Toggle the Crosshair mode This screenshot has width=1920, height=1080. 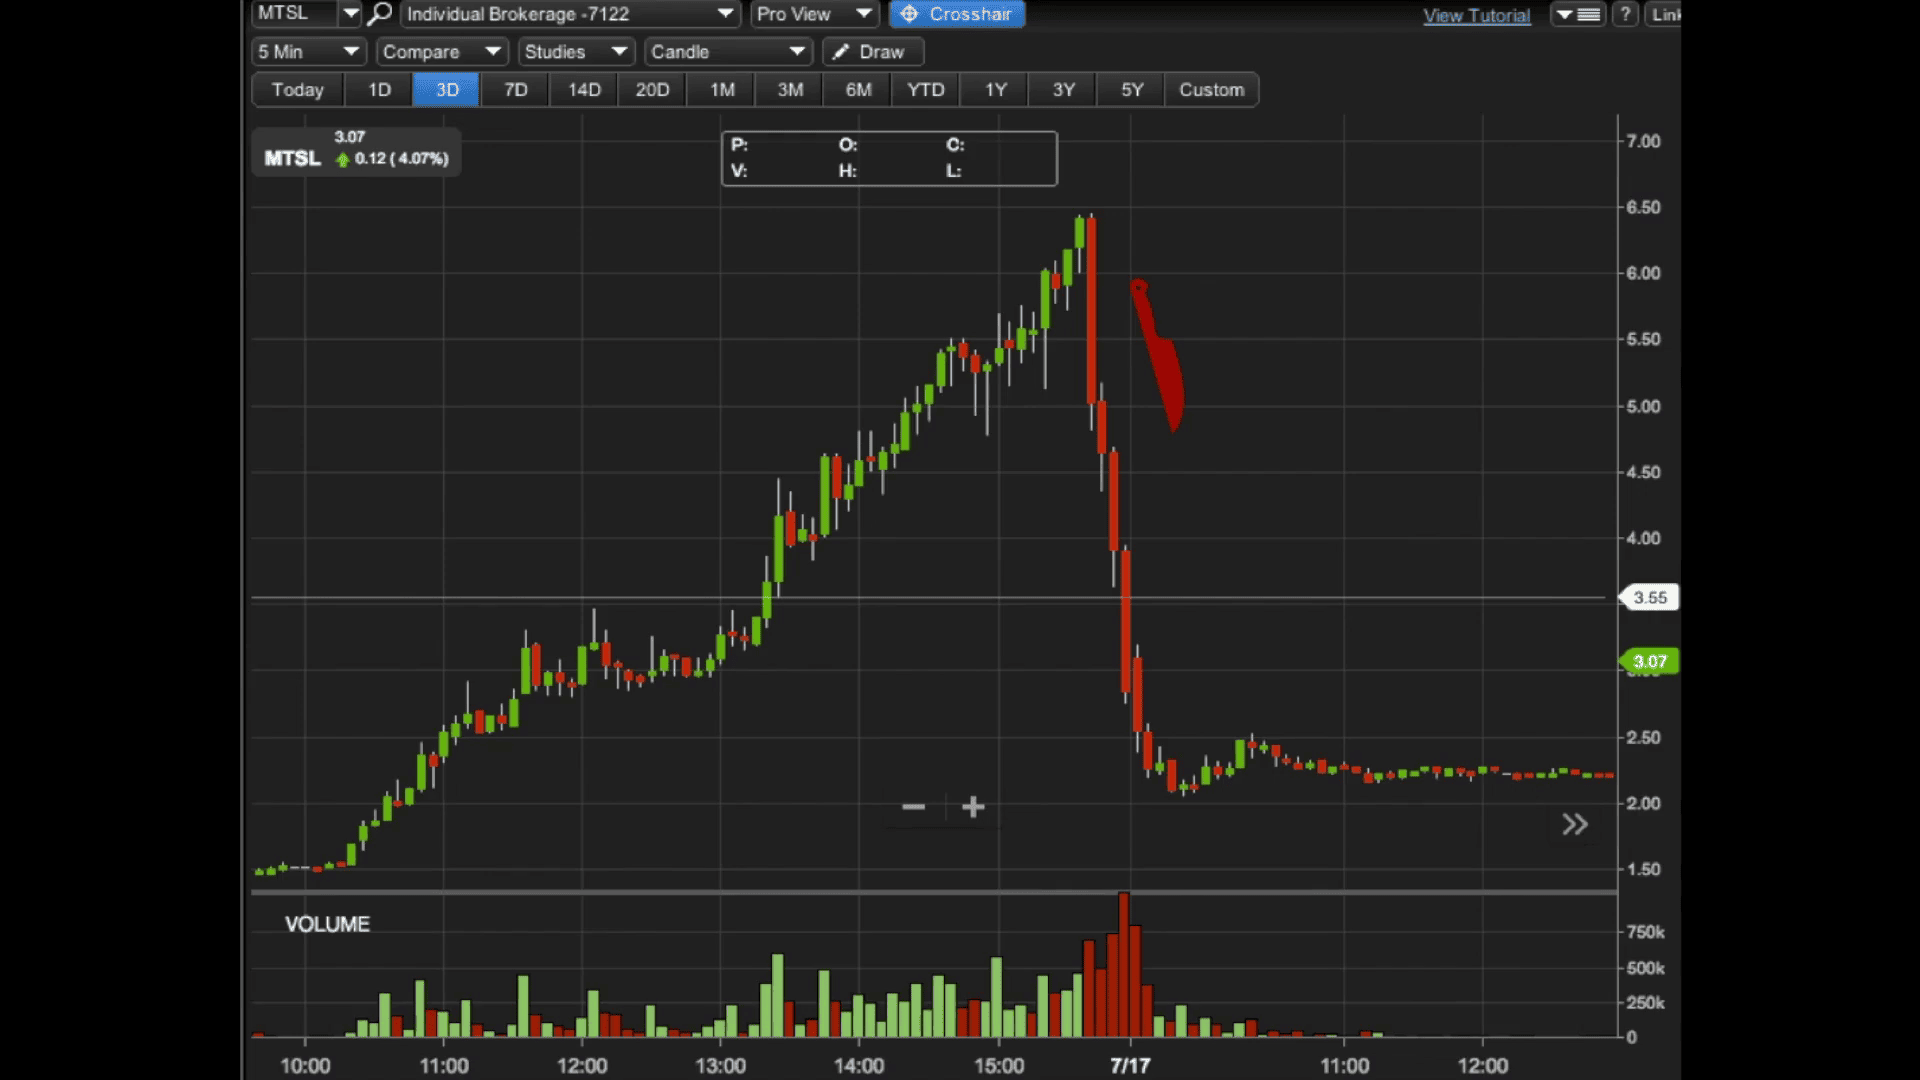(x=957, y=14)
